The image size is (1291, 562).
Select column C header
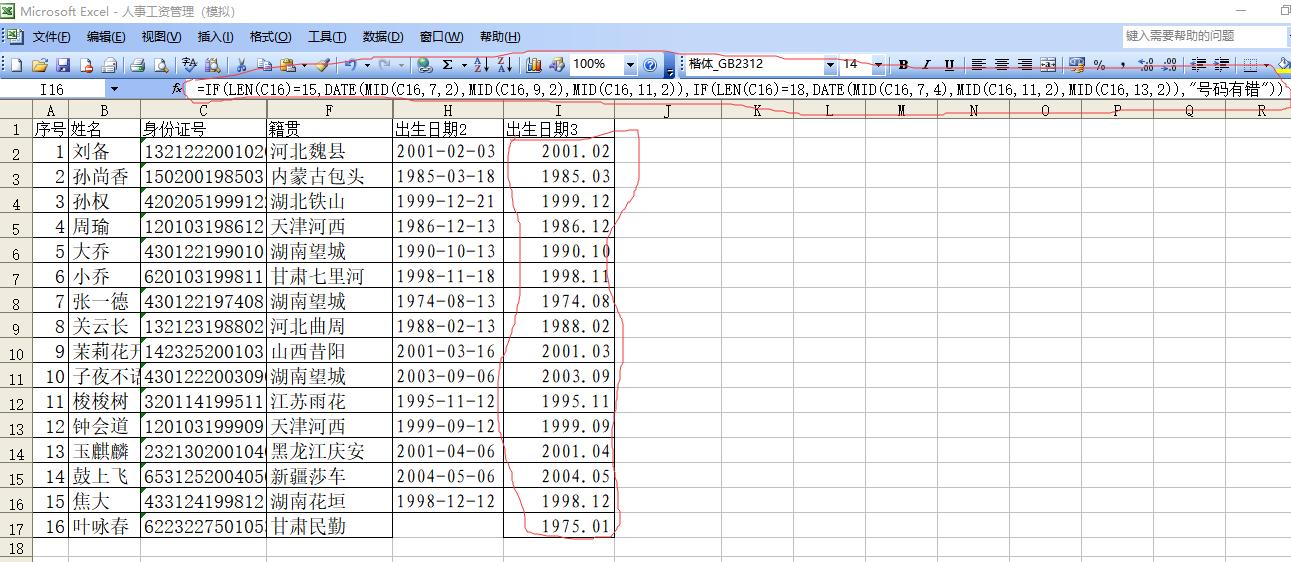point(203,110)
